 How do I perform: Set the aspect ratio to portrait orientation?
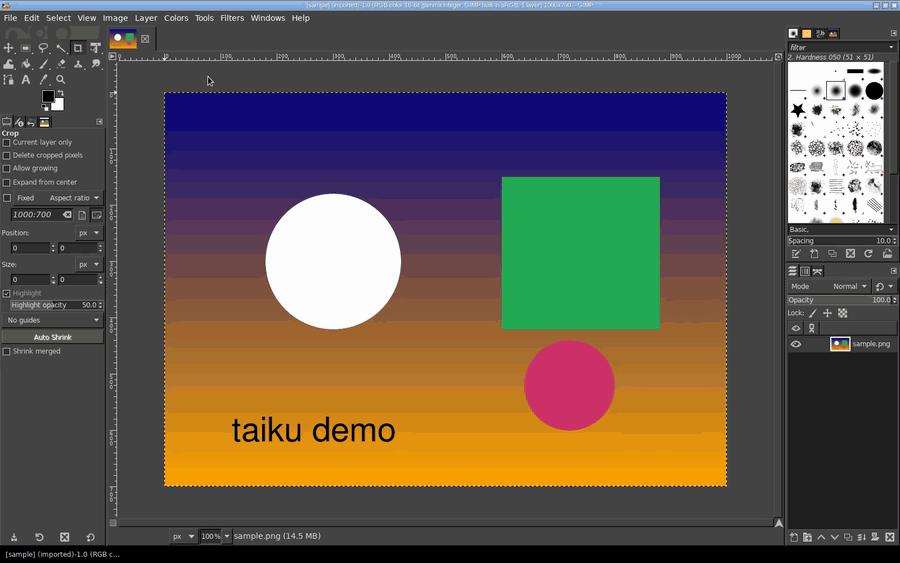click(x=82, y=215)
